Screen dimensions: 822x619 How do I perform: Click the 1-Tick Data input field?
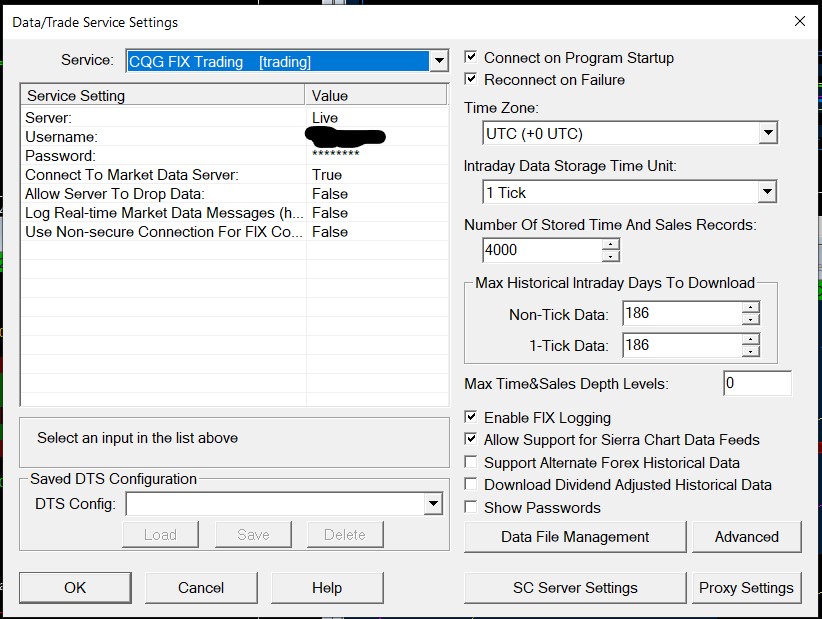click(x=683, y=345)
